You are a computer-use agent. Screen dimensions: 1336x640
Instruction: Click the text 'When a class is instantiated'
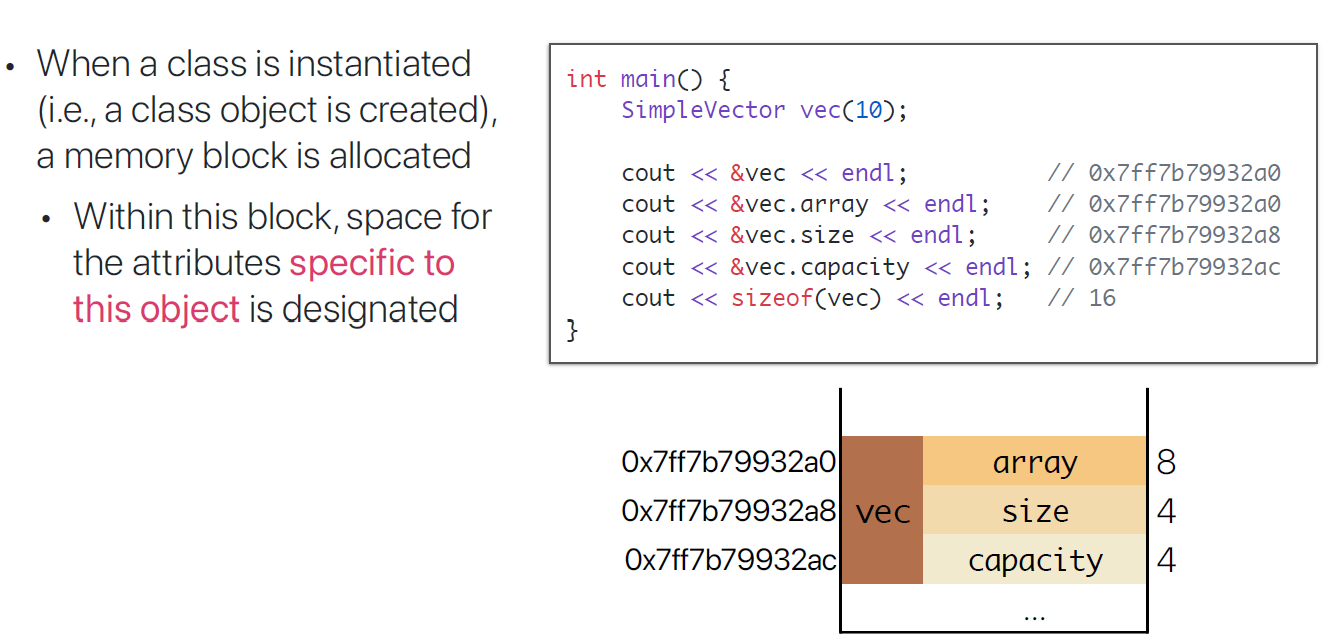254,64
